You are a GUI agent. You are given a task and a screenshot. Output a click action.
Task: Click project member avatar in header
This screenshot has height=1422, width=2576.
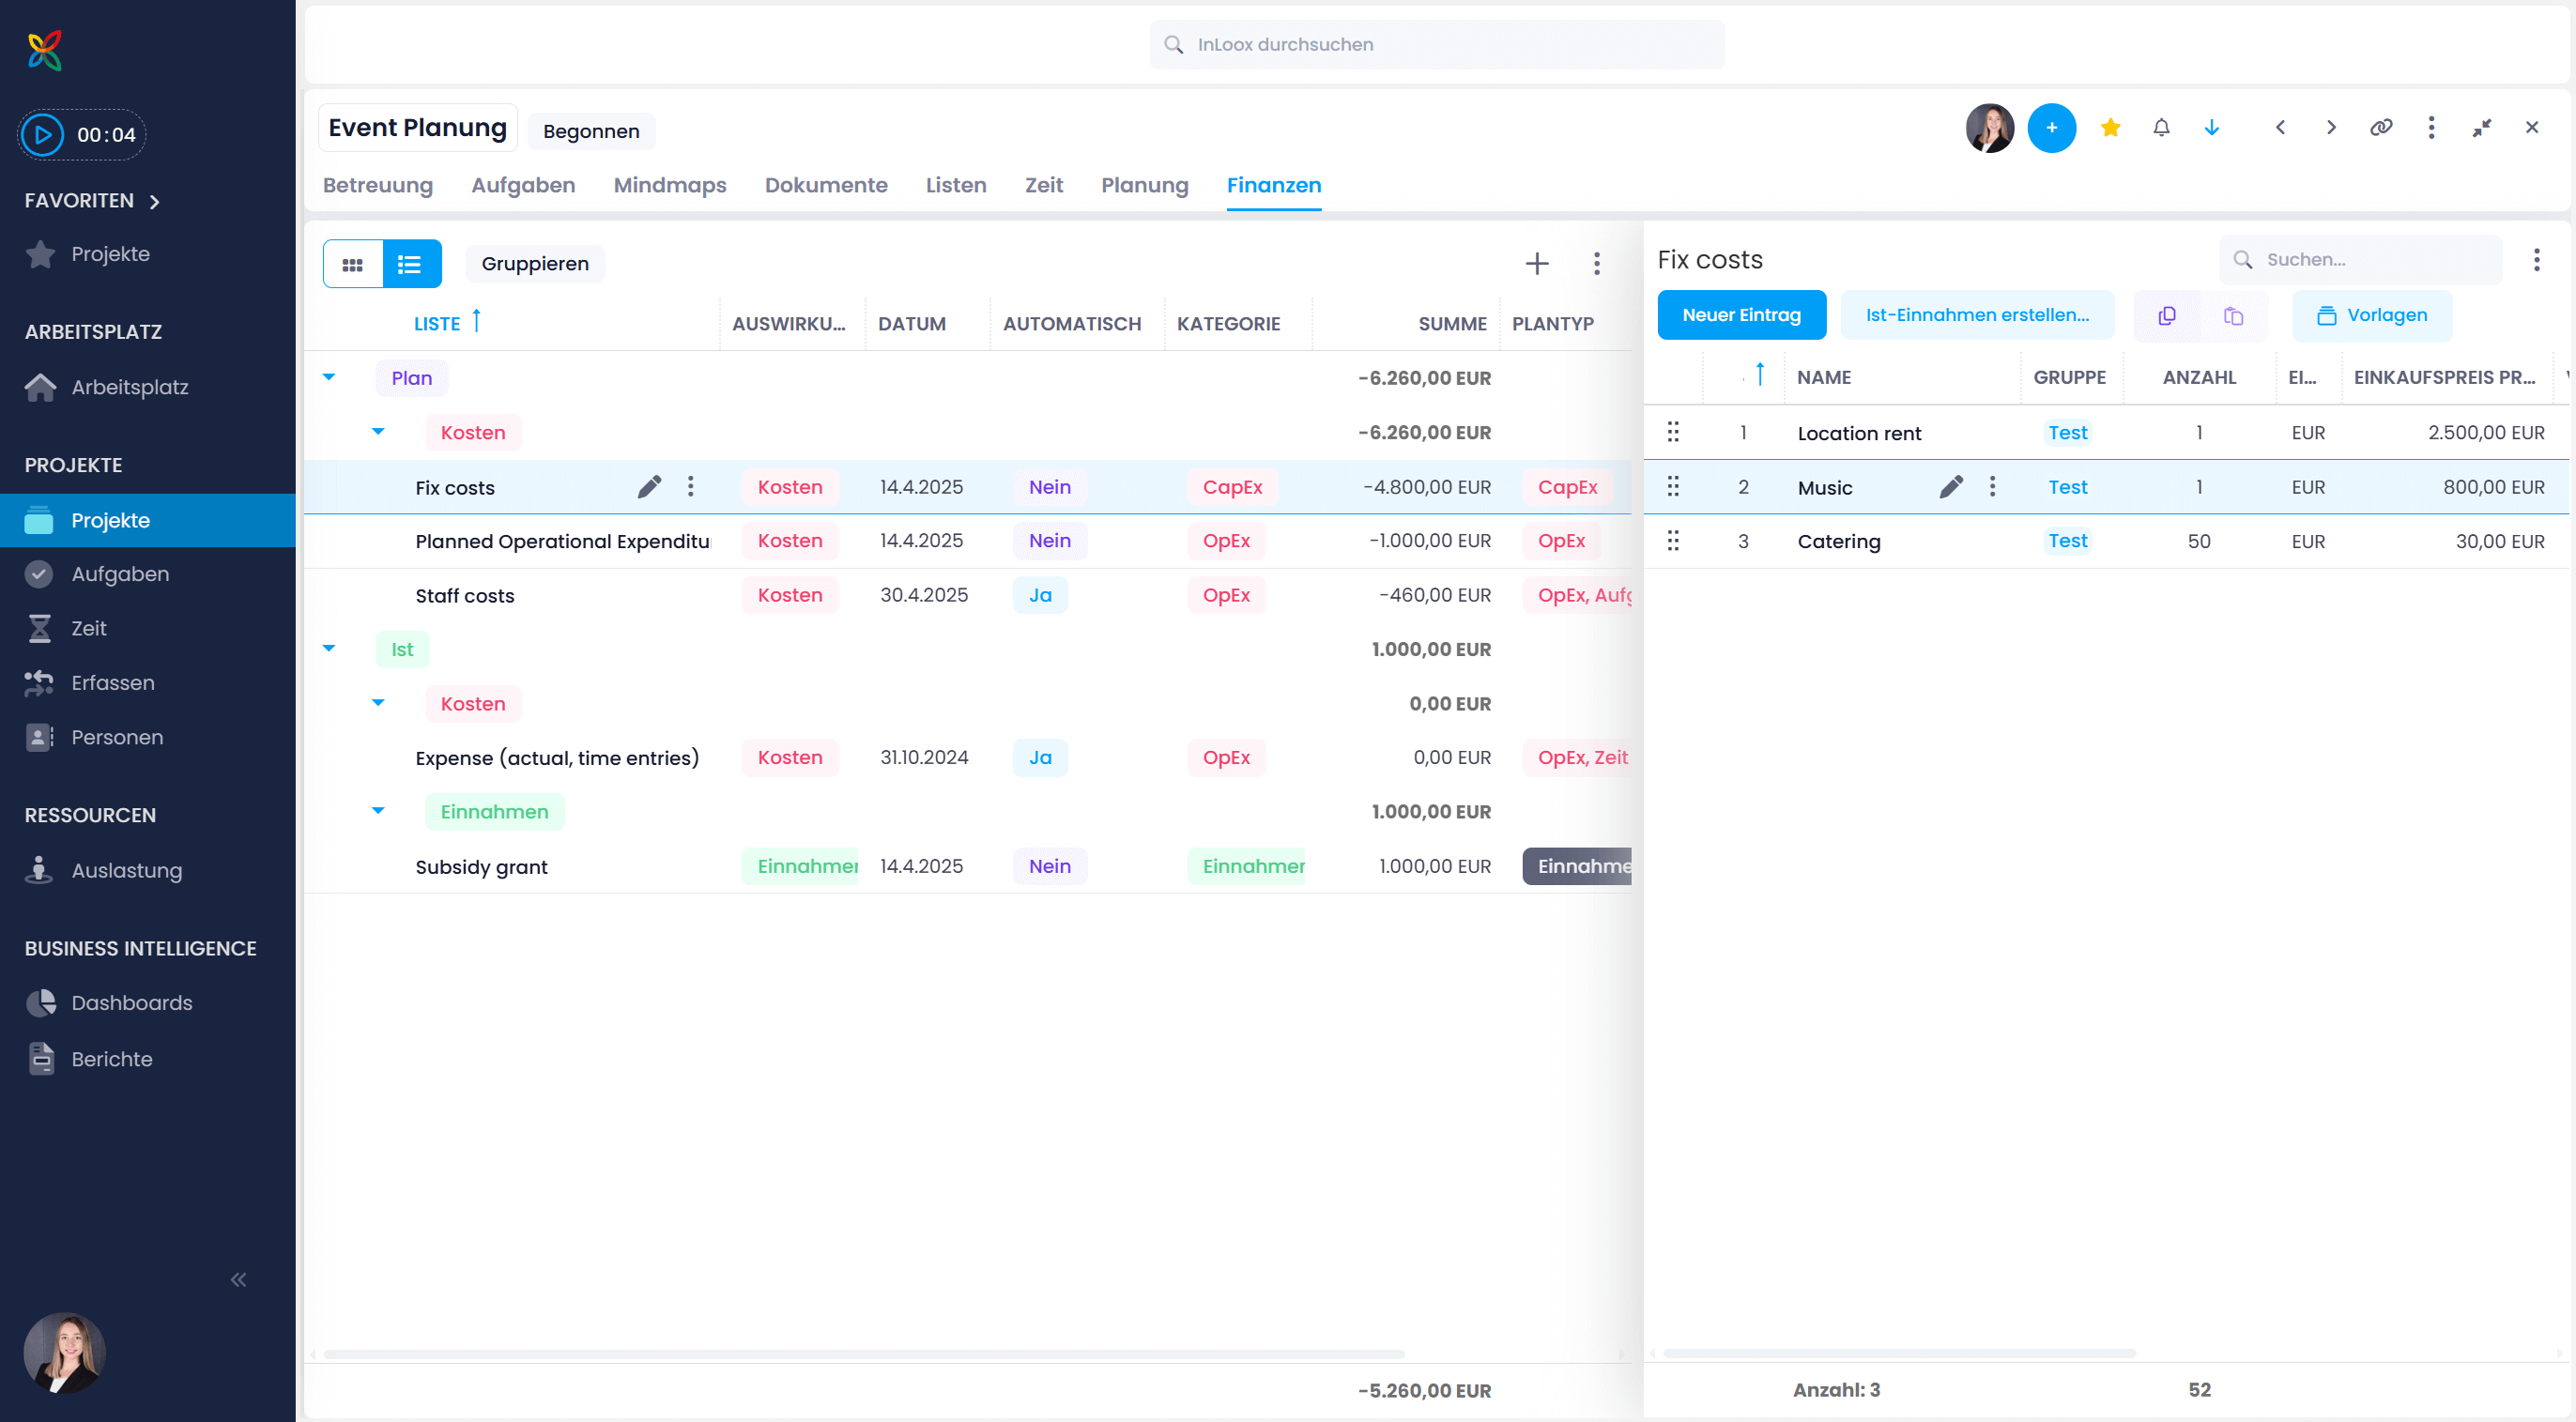pos(1990,128)
